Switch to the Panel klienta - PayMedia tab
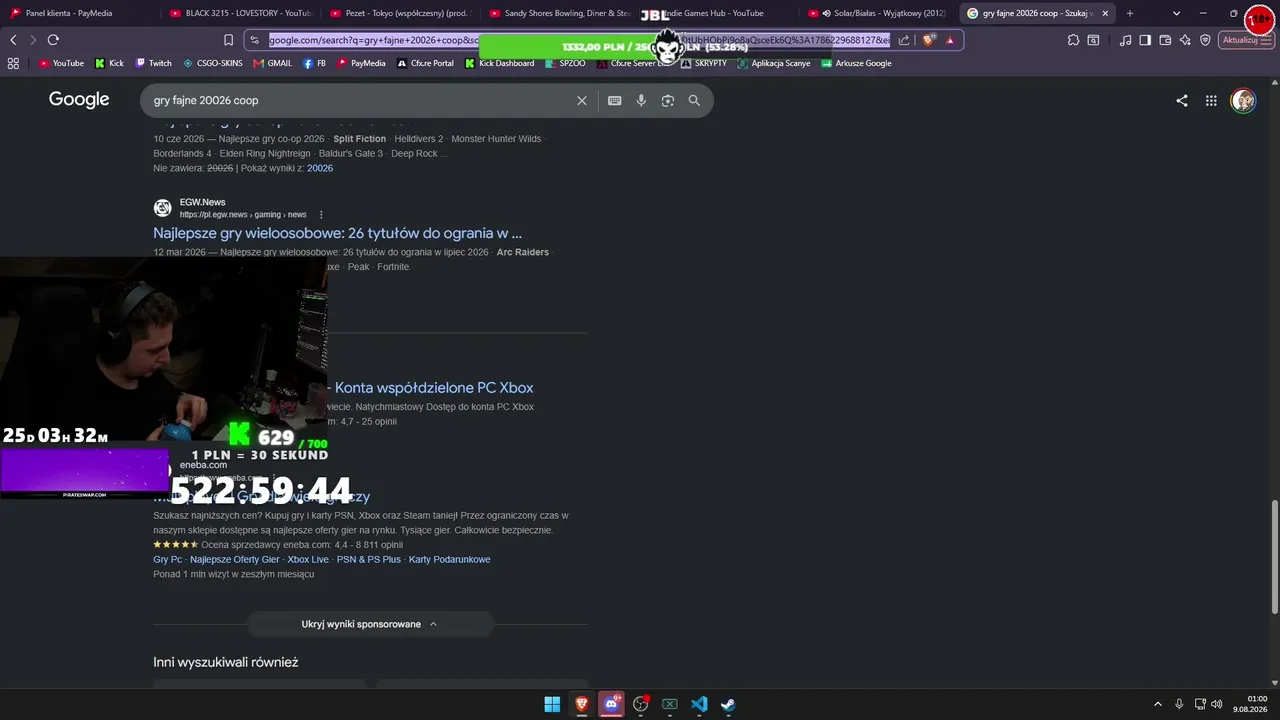The width and height of the screenshot is (1280, 720). [78, 13]
